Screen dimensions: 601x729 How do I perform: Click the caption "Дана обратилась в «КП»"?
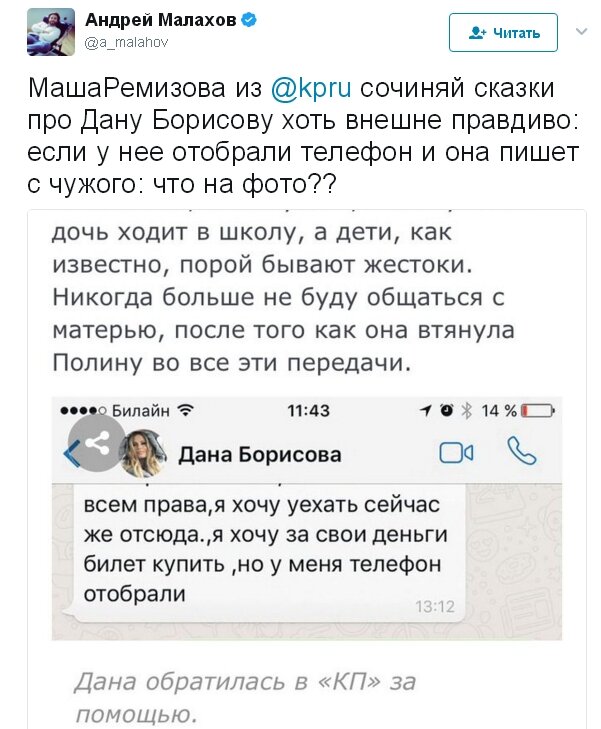(244, 683)
